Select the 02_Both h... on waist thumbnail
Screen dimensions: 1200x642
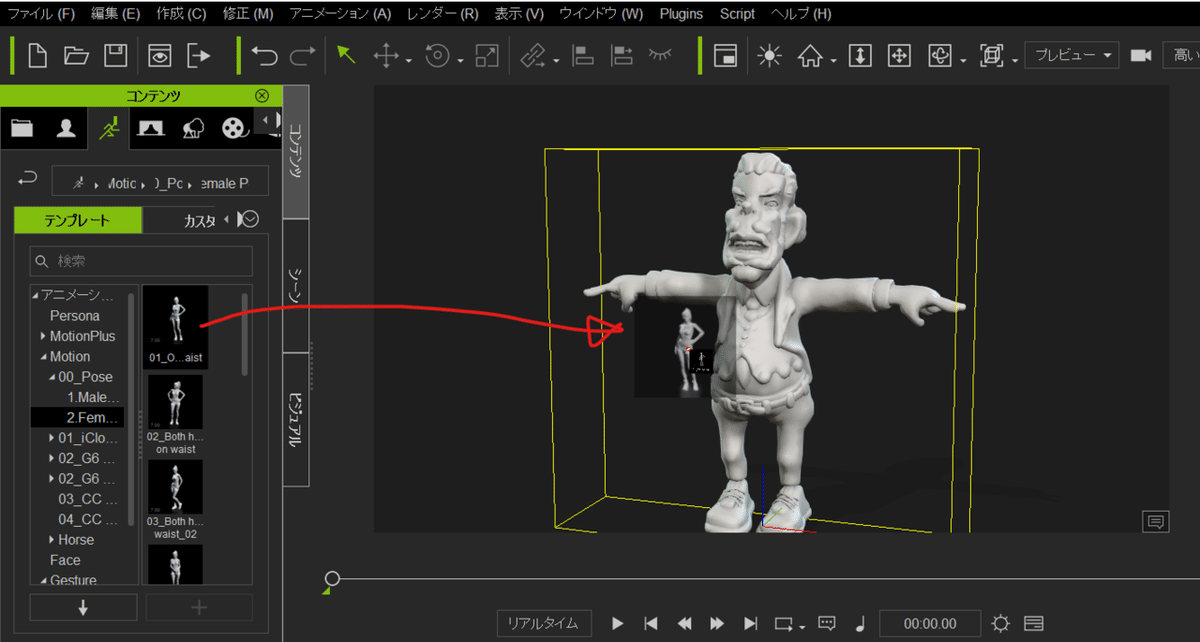coord(175,414)
